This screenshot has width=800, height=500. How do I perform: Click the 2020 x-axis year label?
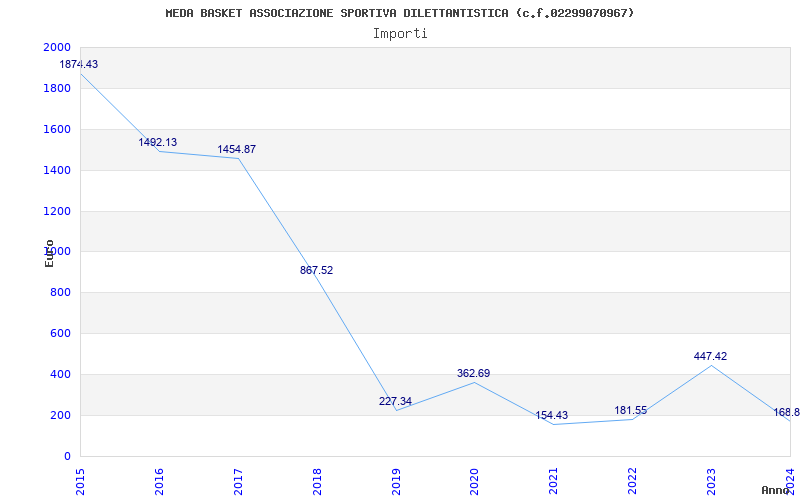tap(474, 482)
